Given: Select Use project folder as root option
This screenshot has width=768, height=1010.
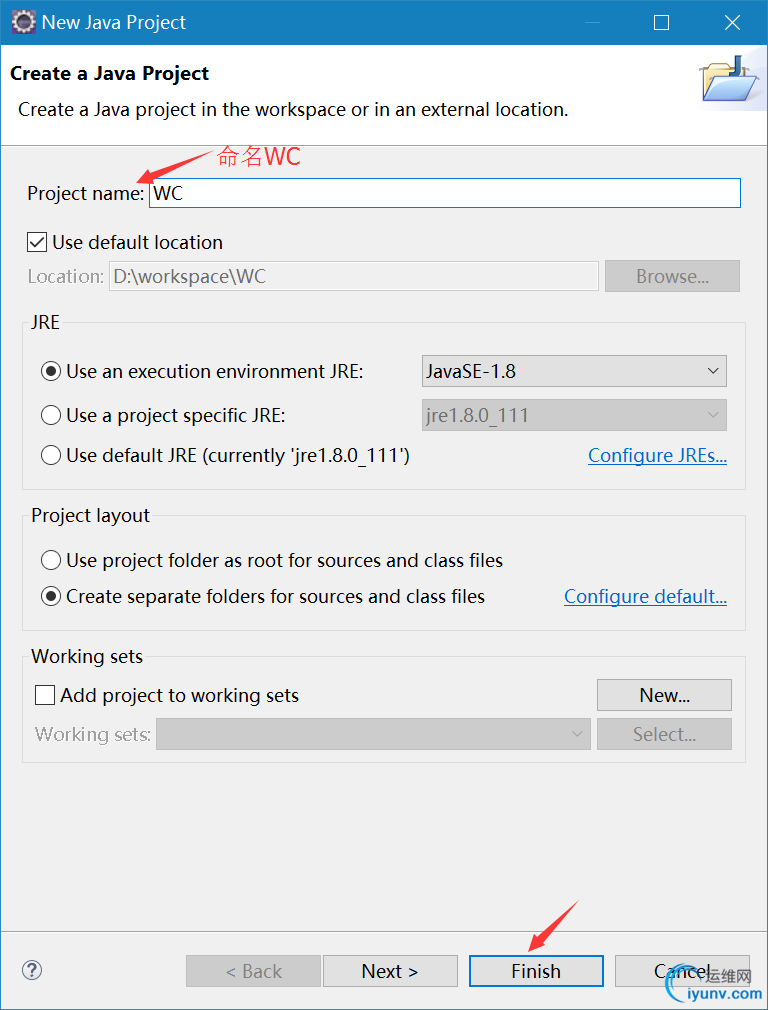Looking at the screenshot, I should click(51, 560).
